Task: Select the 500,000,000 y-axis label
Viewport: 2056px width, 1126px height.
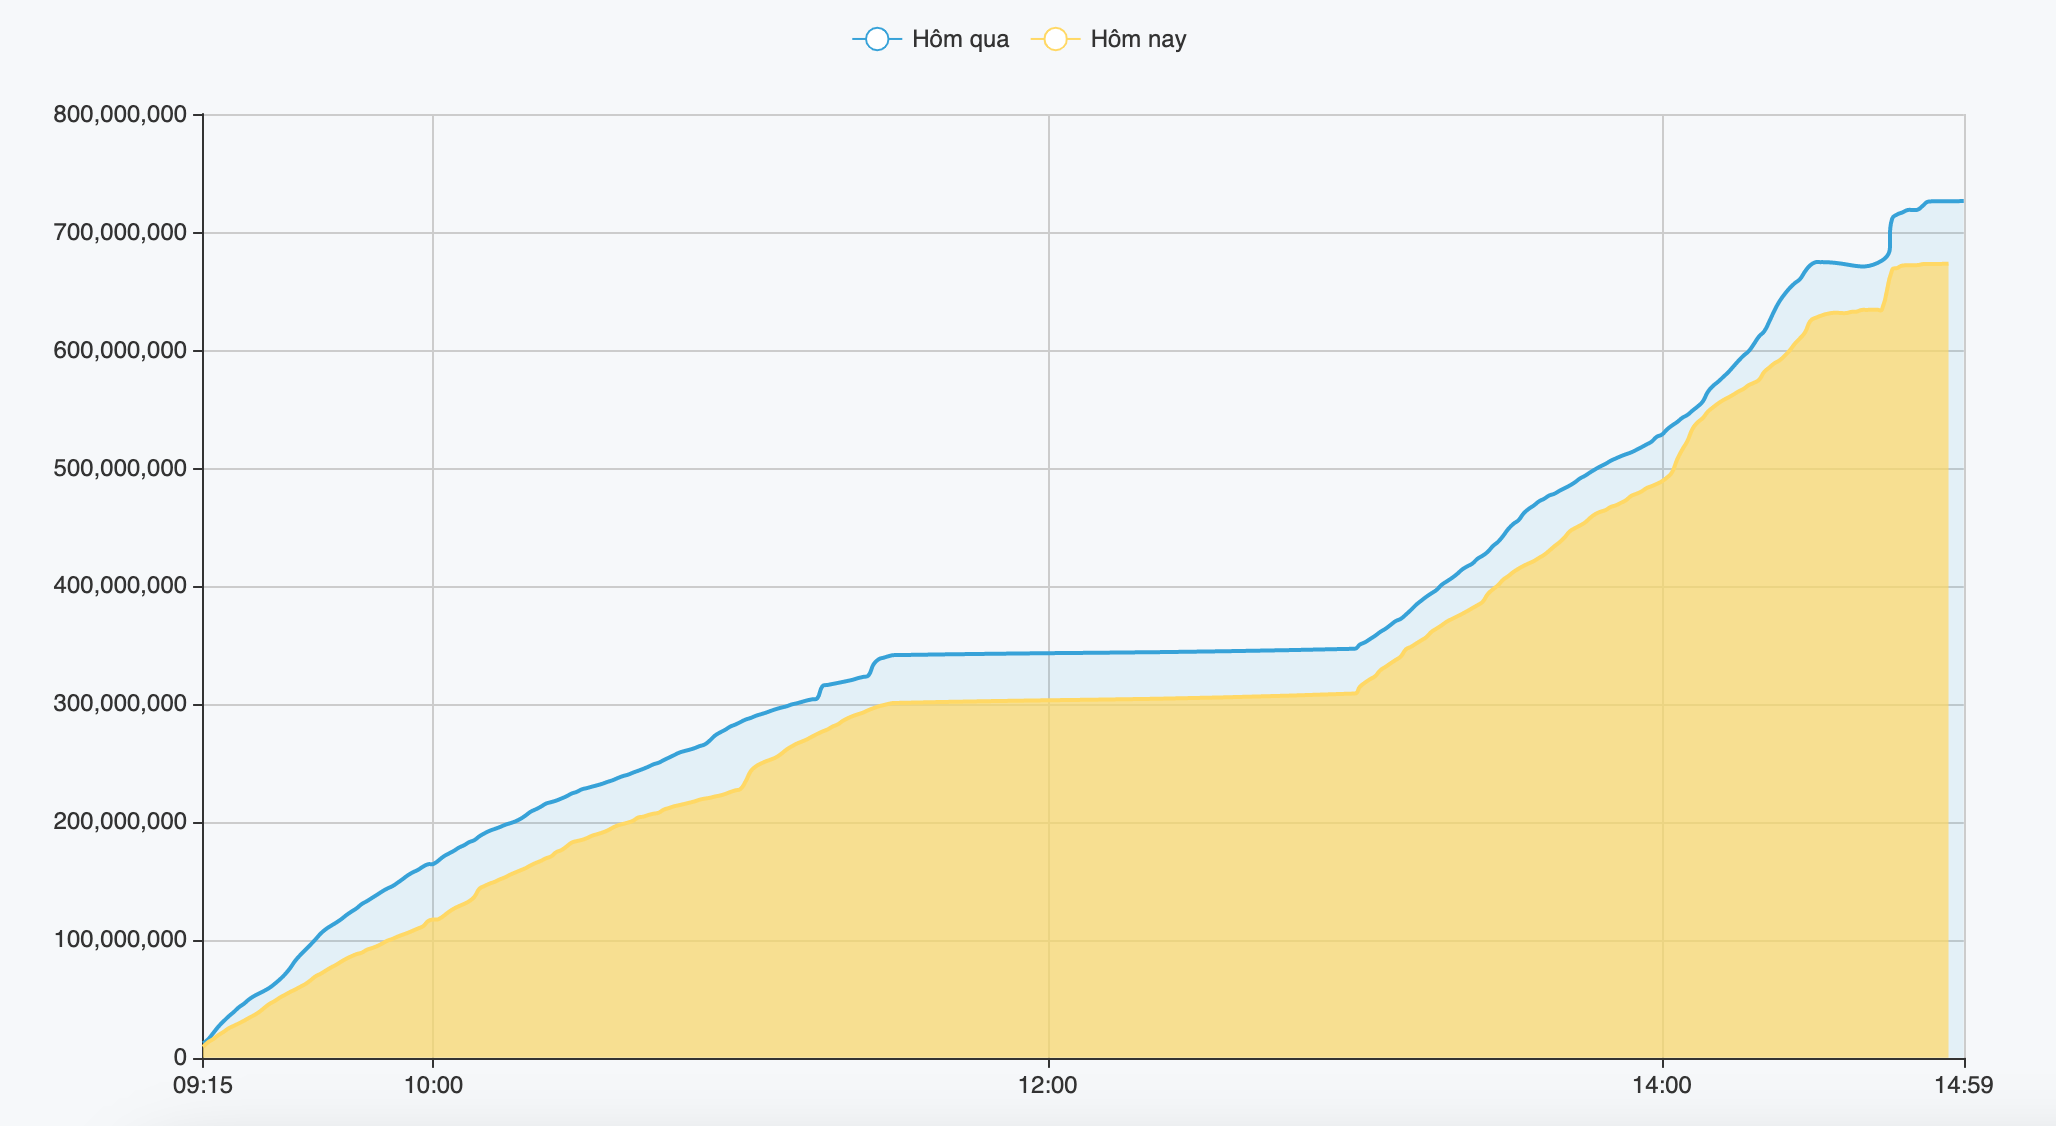Action: point(120,469)
